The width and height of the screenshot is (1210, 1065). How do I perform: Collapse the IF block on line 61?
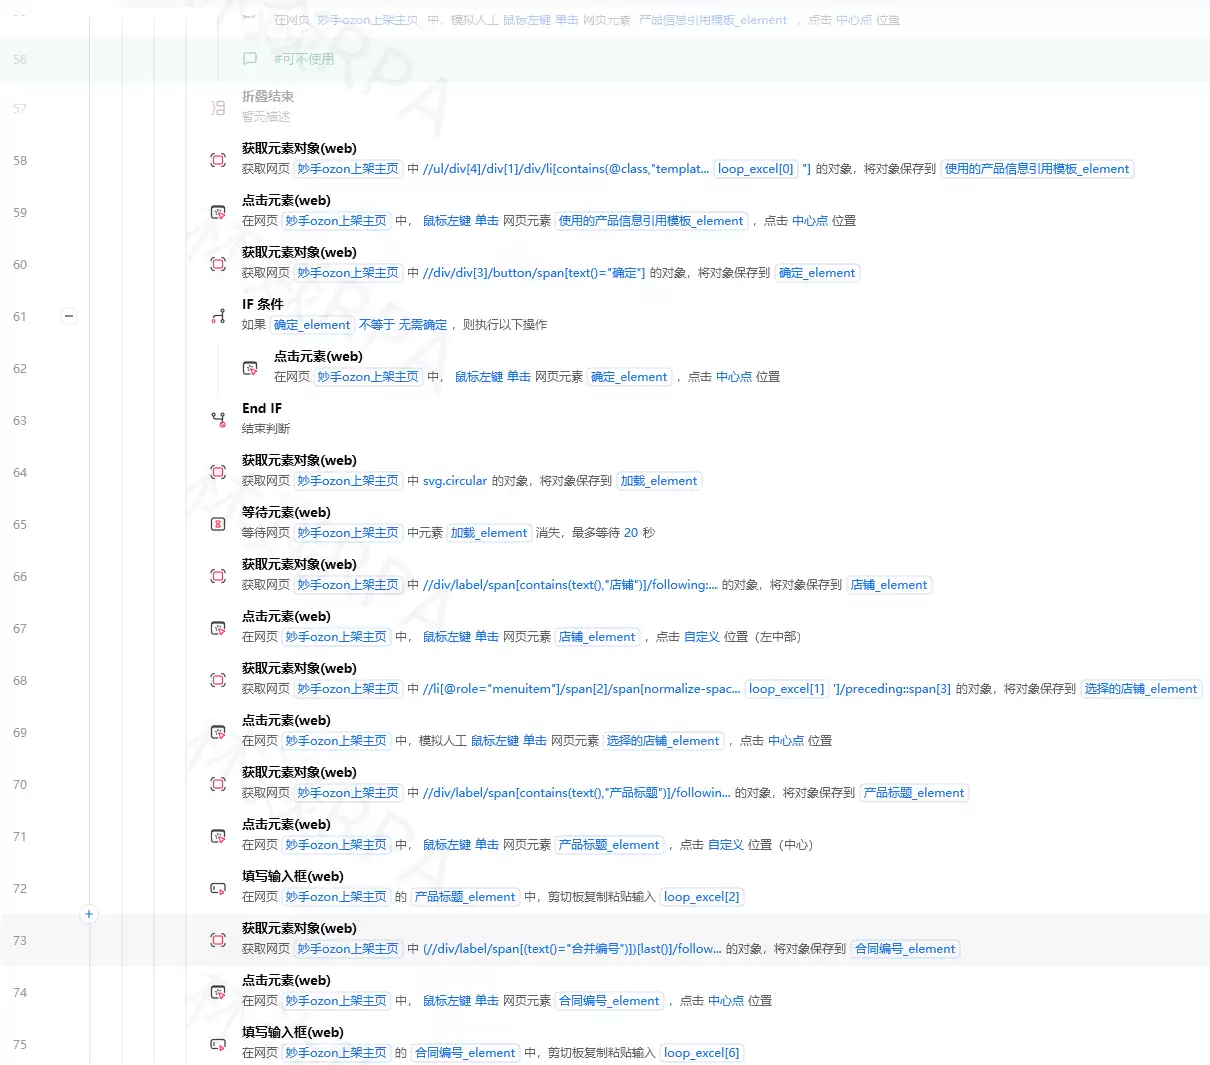point(69,316)
